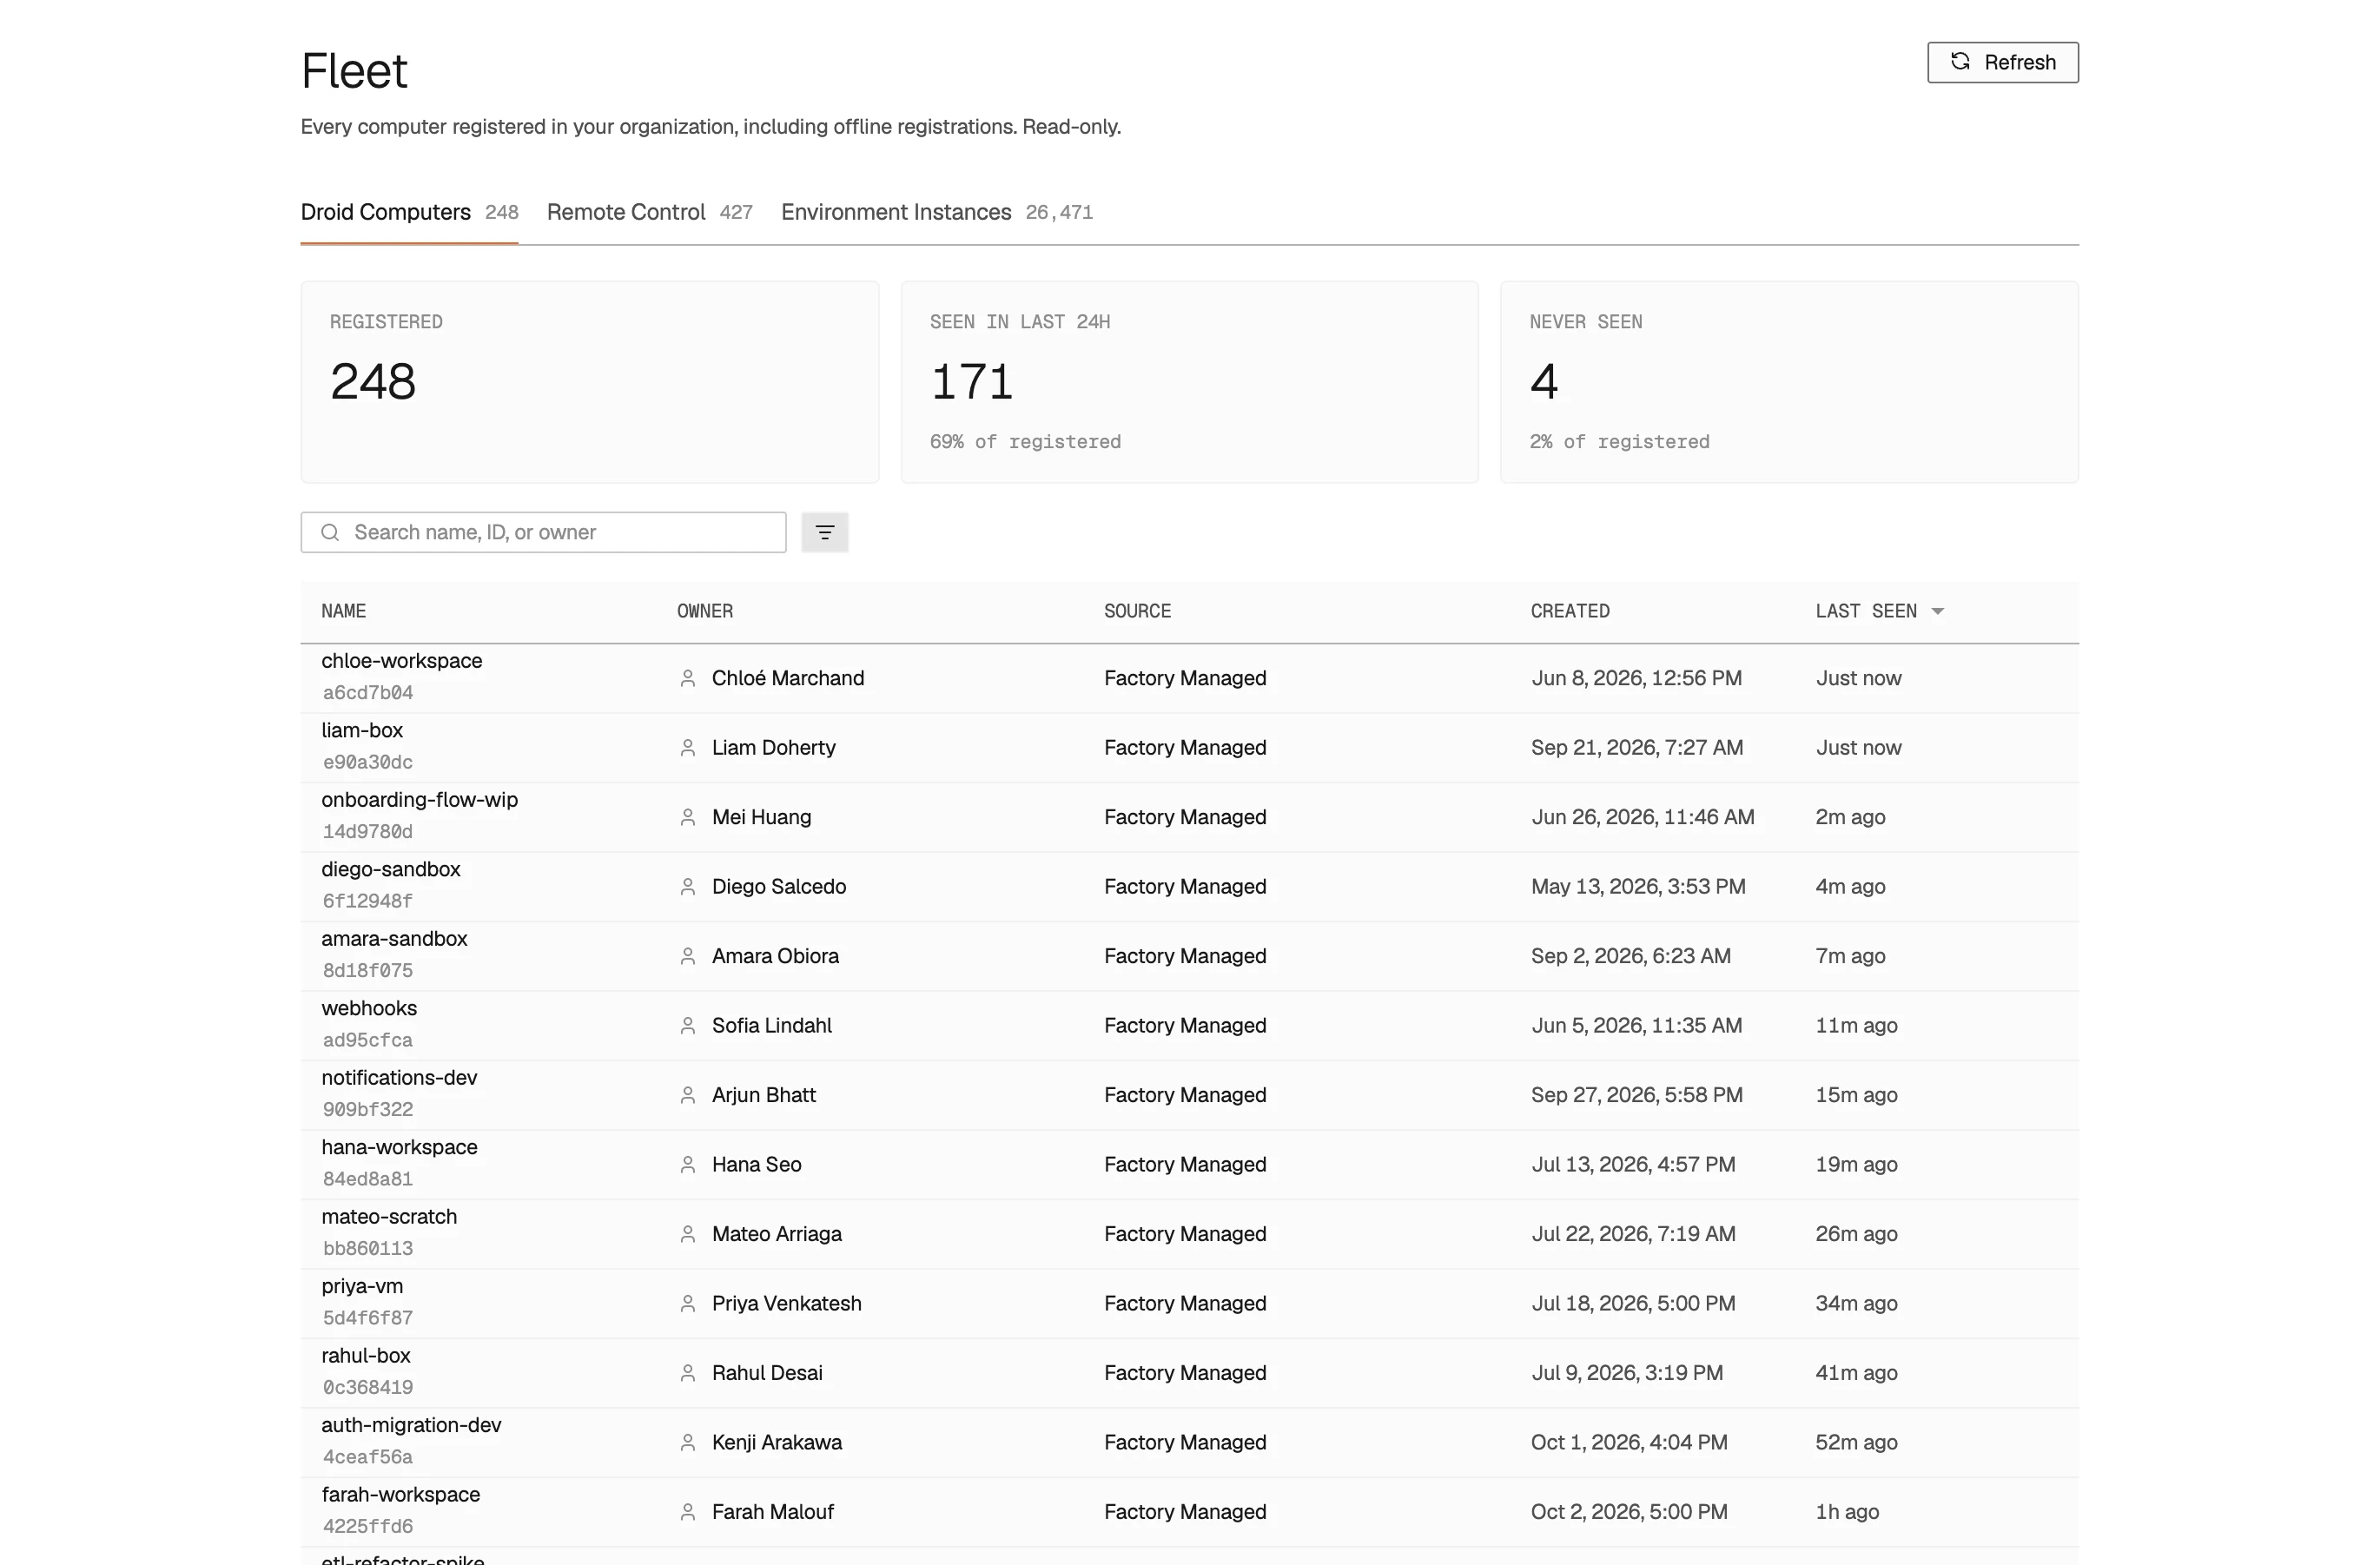Image resolution: width=2380 pixels, height=1565 pixels.
Task: Click the user icon beside Diego Salcedo
Action: coord(687,887)
